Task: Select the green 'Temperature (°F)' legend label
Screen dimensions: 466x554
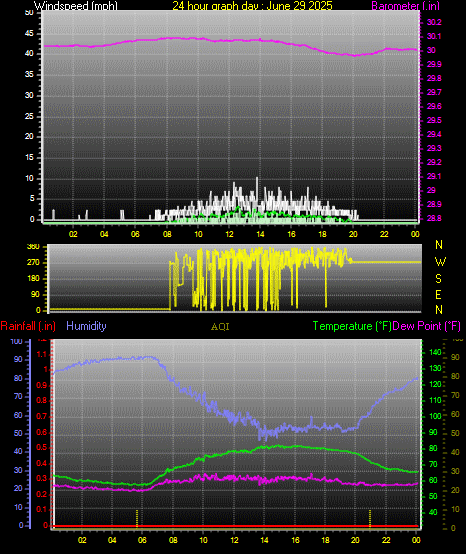Action: (x=352, y=326)
